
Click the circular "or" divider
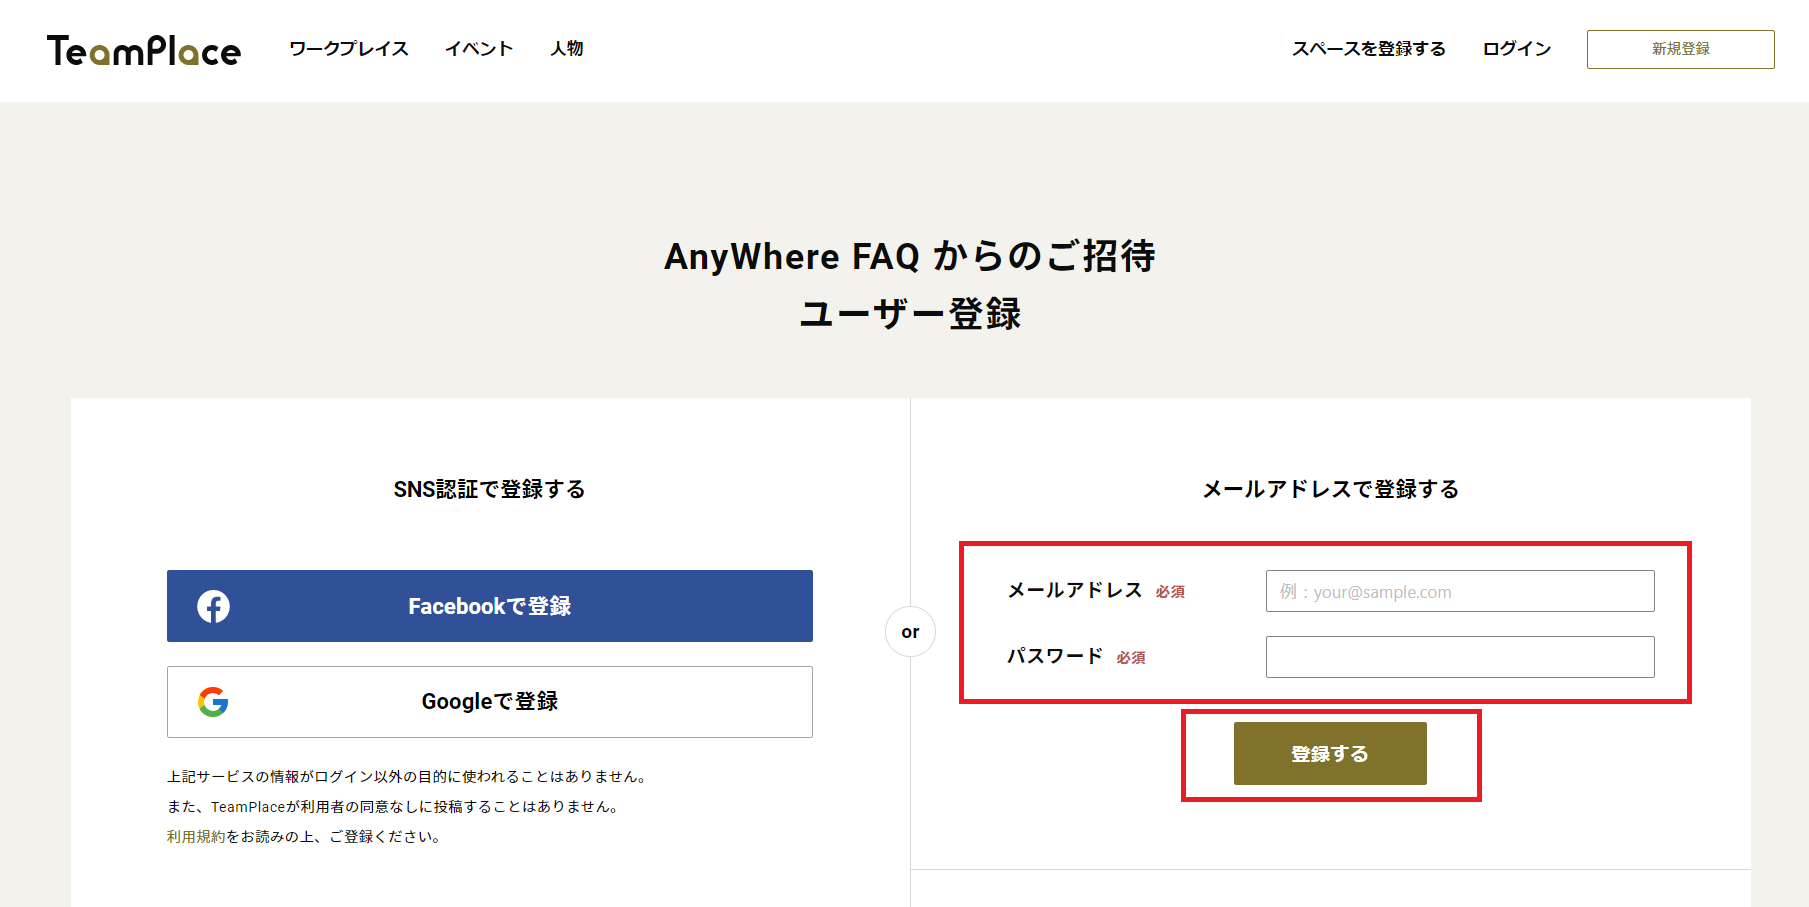(x=910, y=632)
